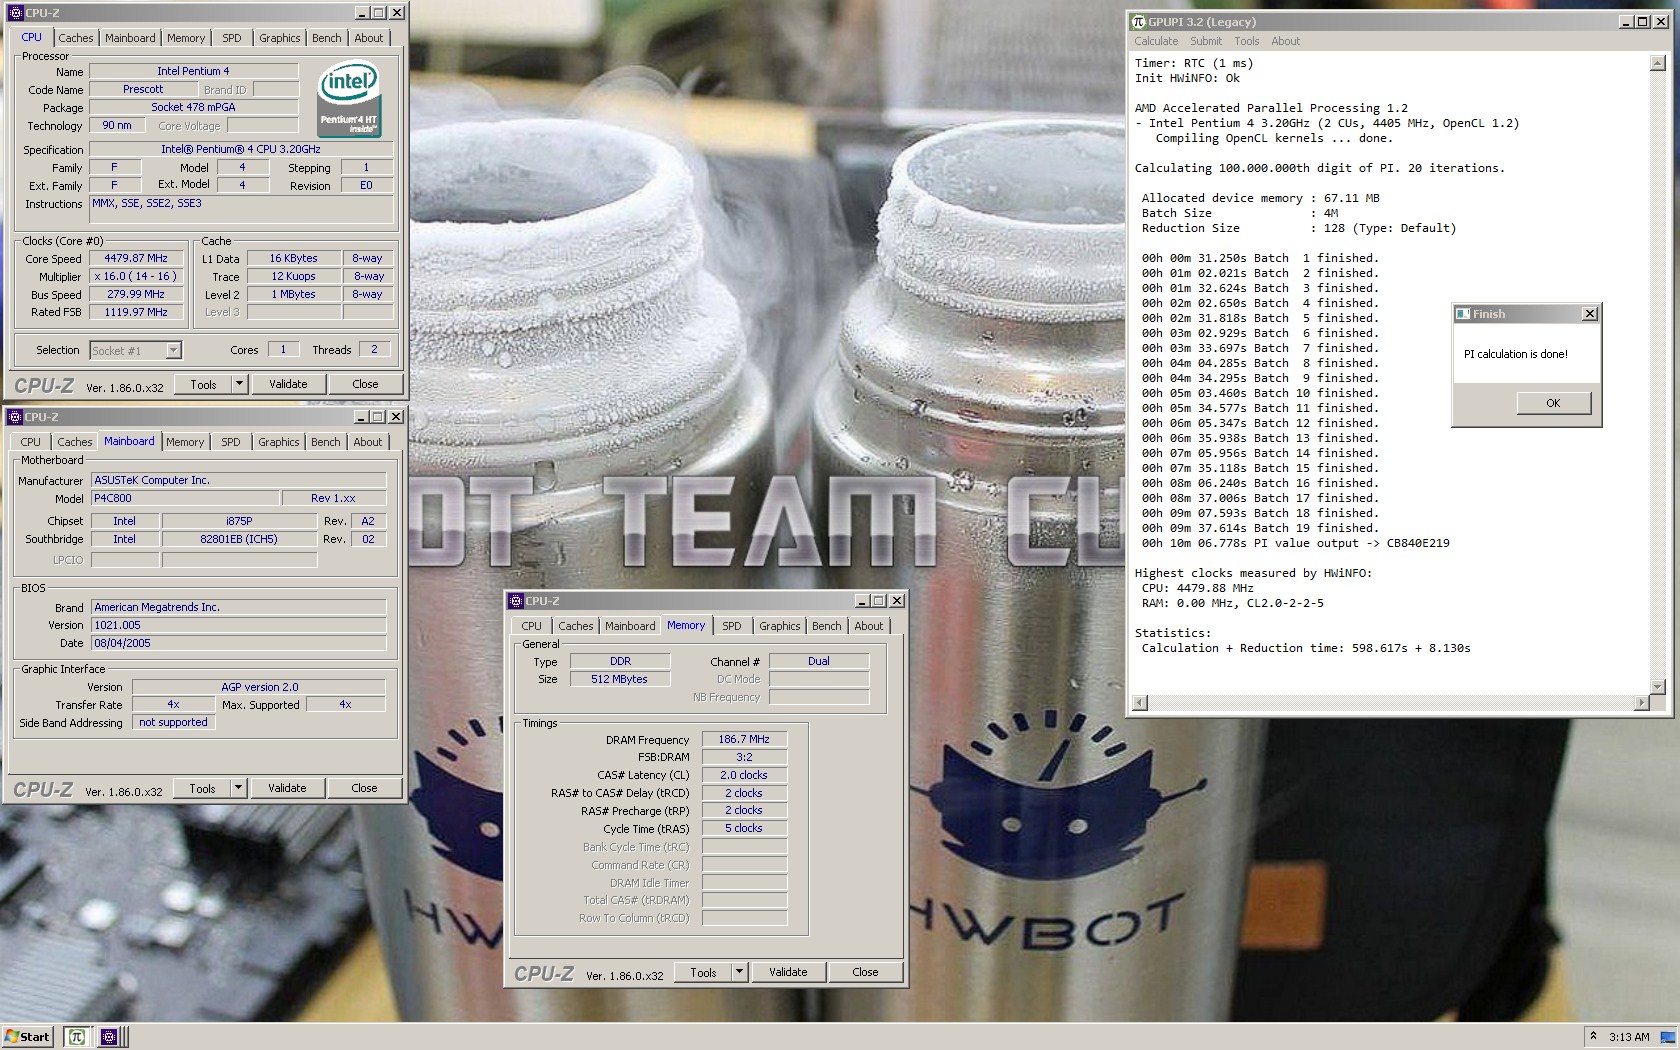Click the CPU-Z title bar icon of the top window

[x=15, y=13]
